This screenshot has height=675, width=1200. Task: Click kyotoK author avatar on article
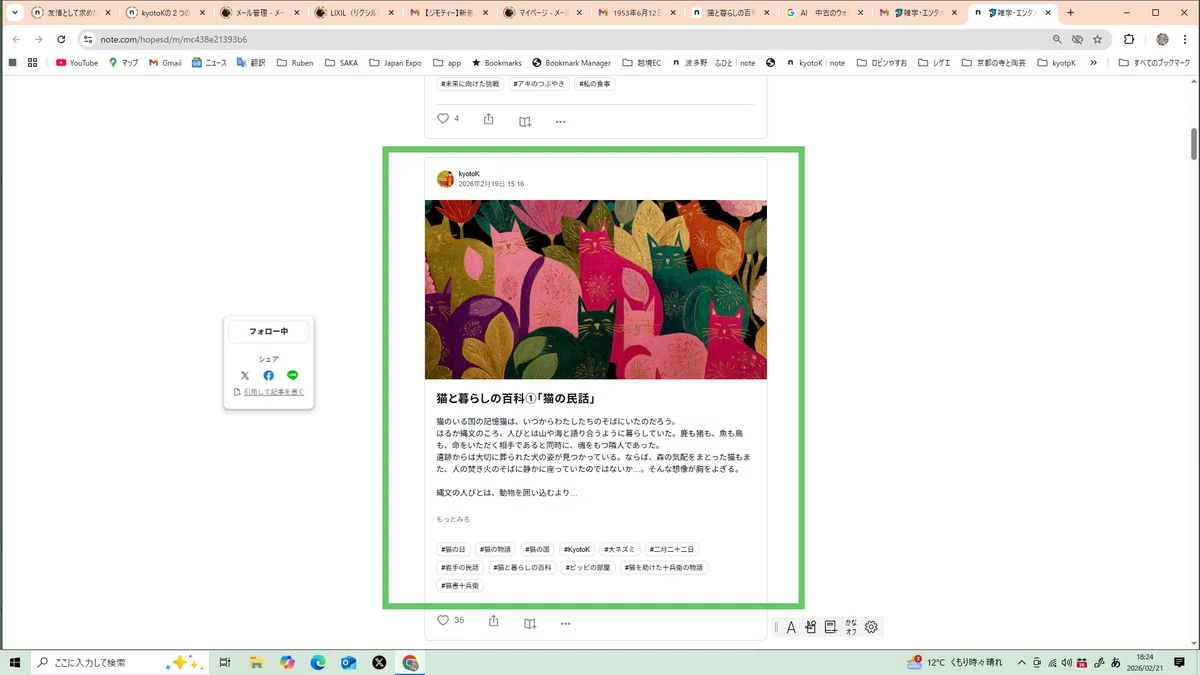(x=445, y=179)
